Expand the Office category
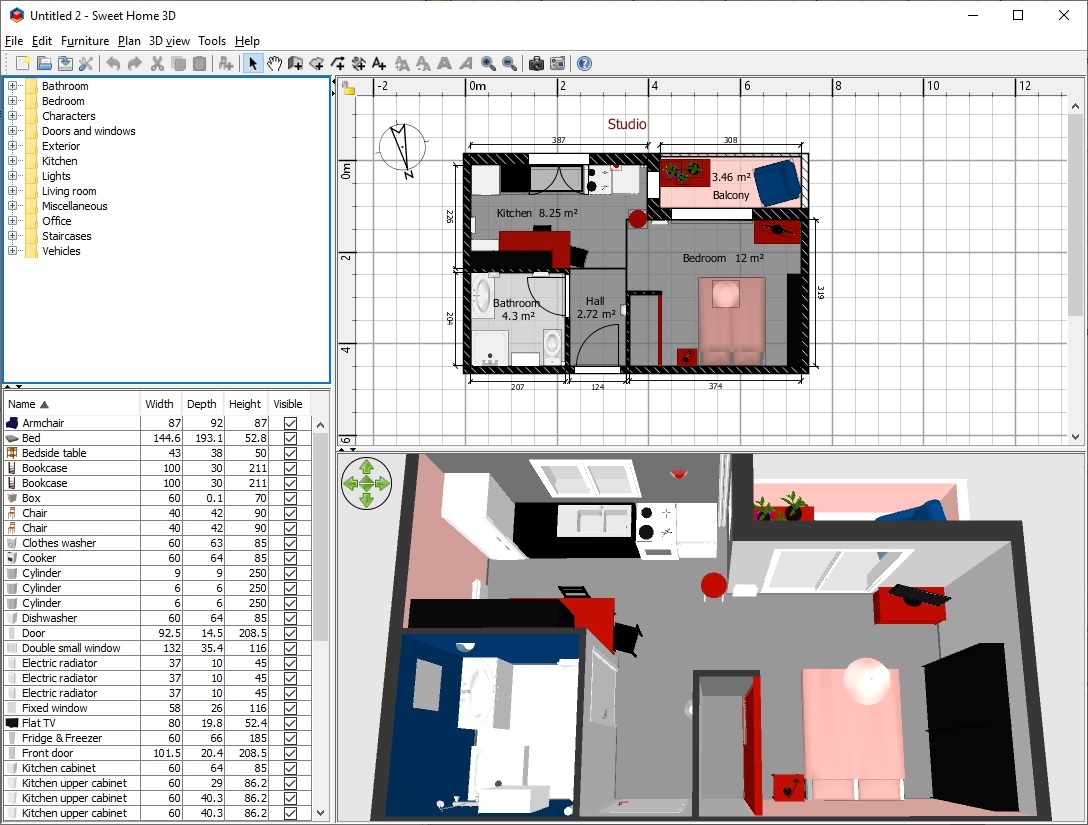 pos(12,221)
